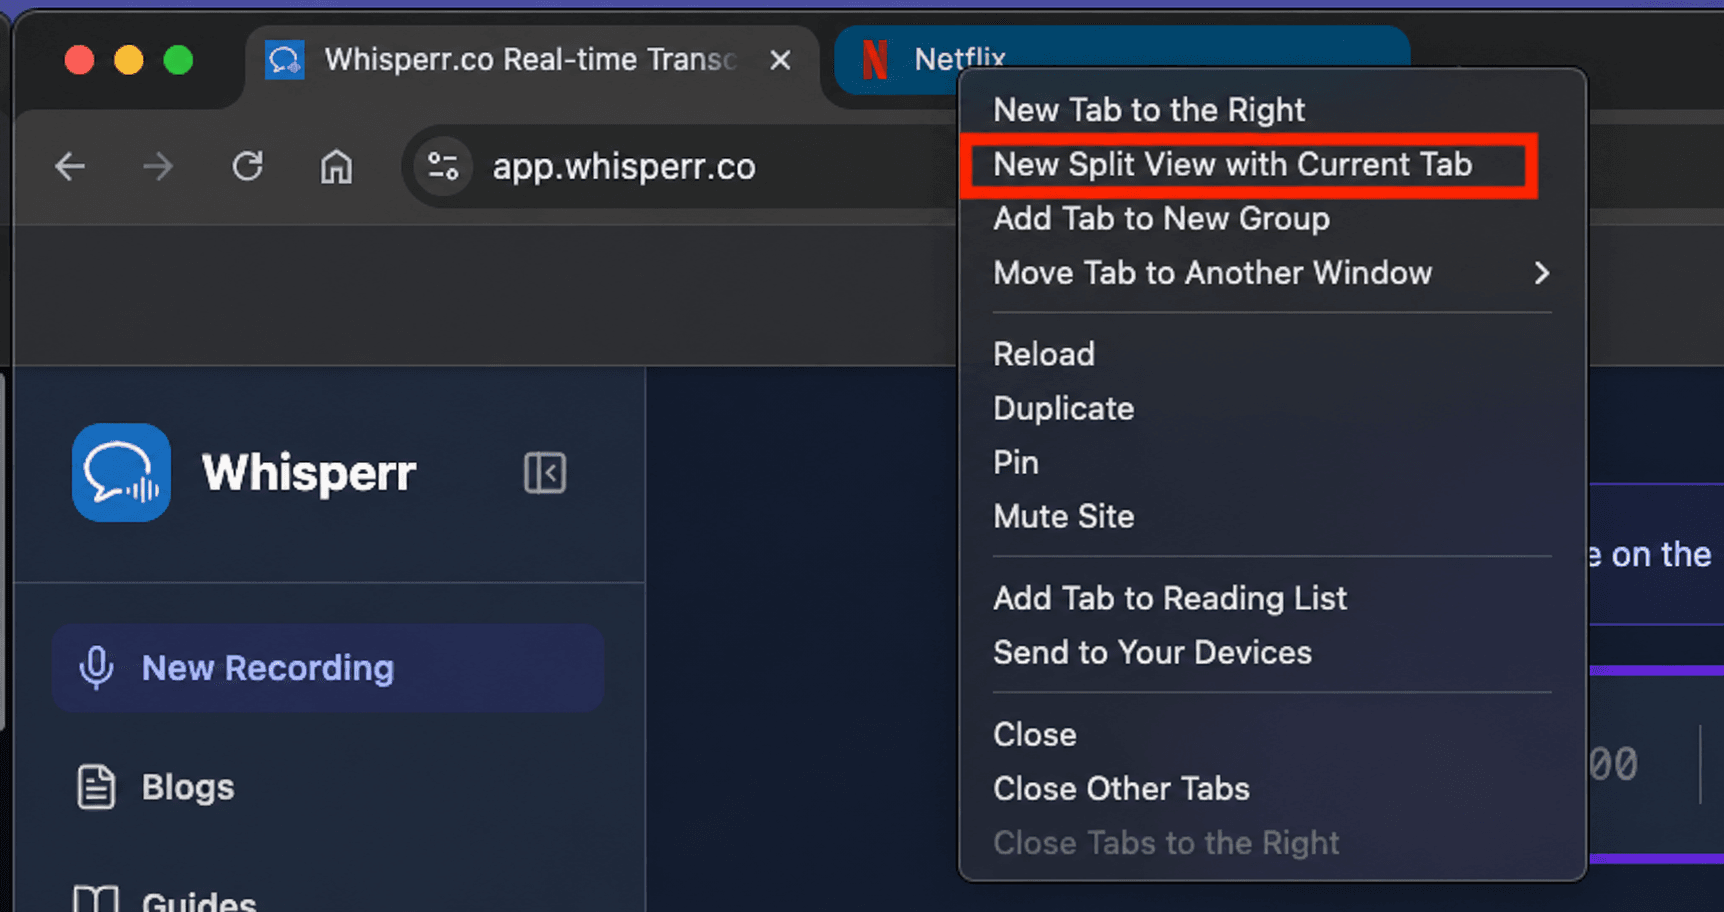Open the browser home page icon
1724x912 pixels.
coord(336,166)
